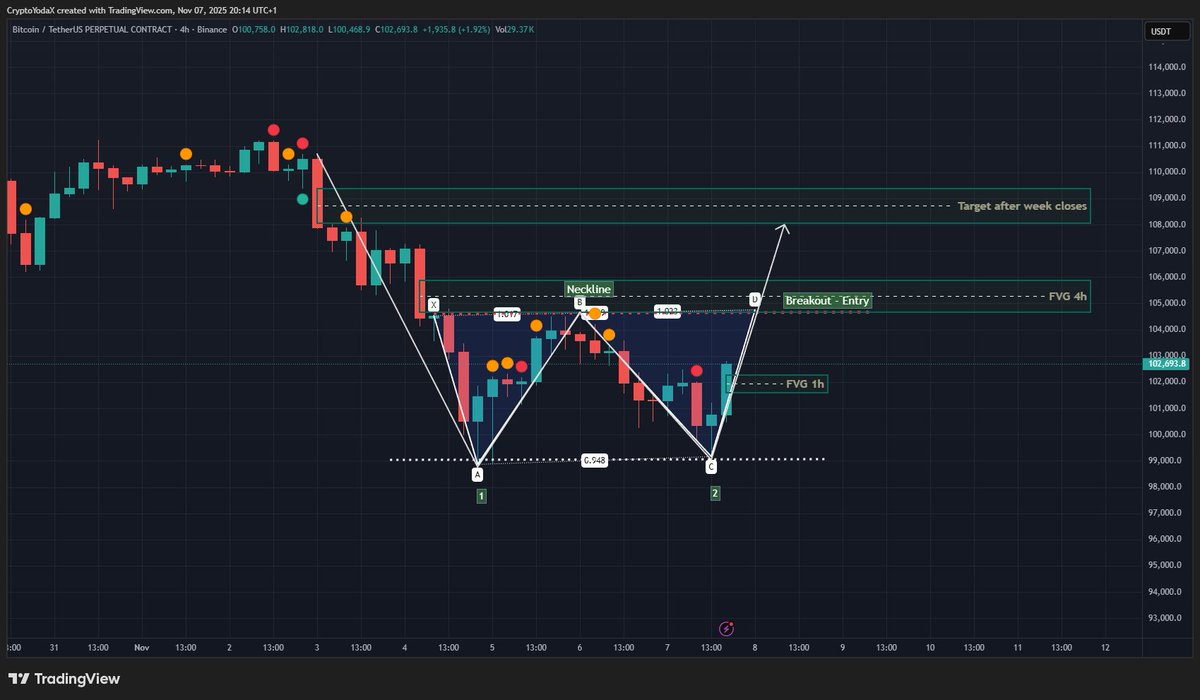1200x700 pixels.
Task: Select pattern point A label
Action: (x=478, y=474)
